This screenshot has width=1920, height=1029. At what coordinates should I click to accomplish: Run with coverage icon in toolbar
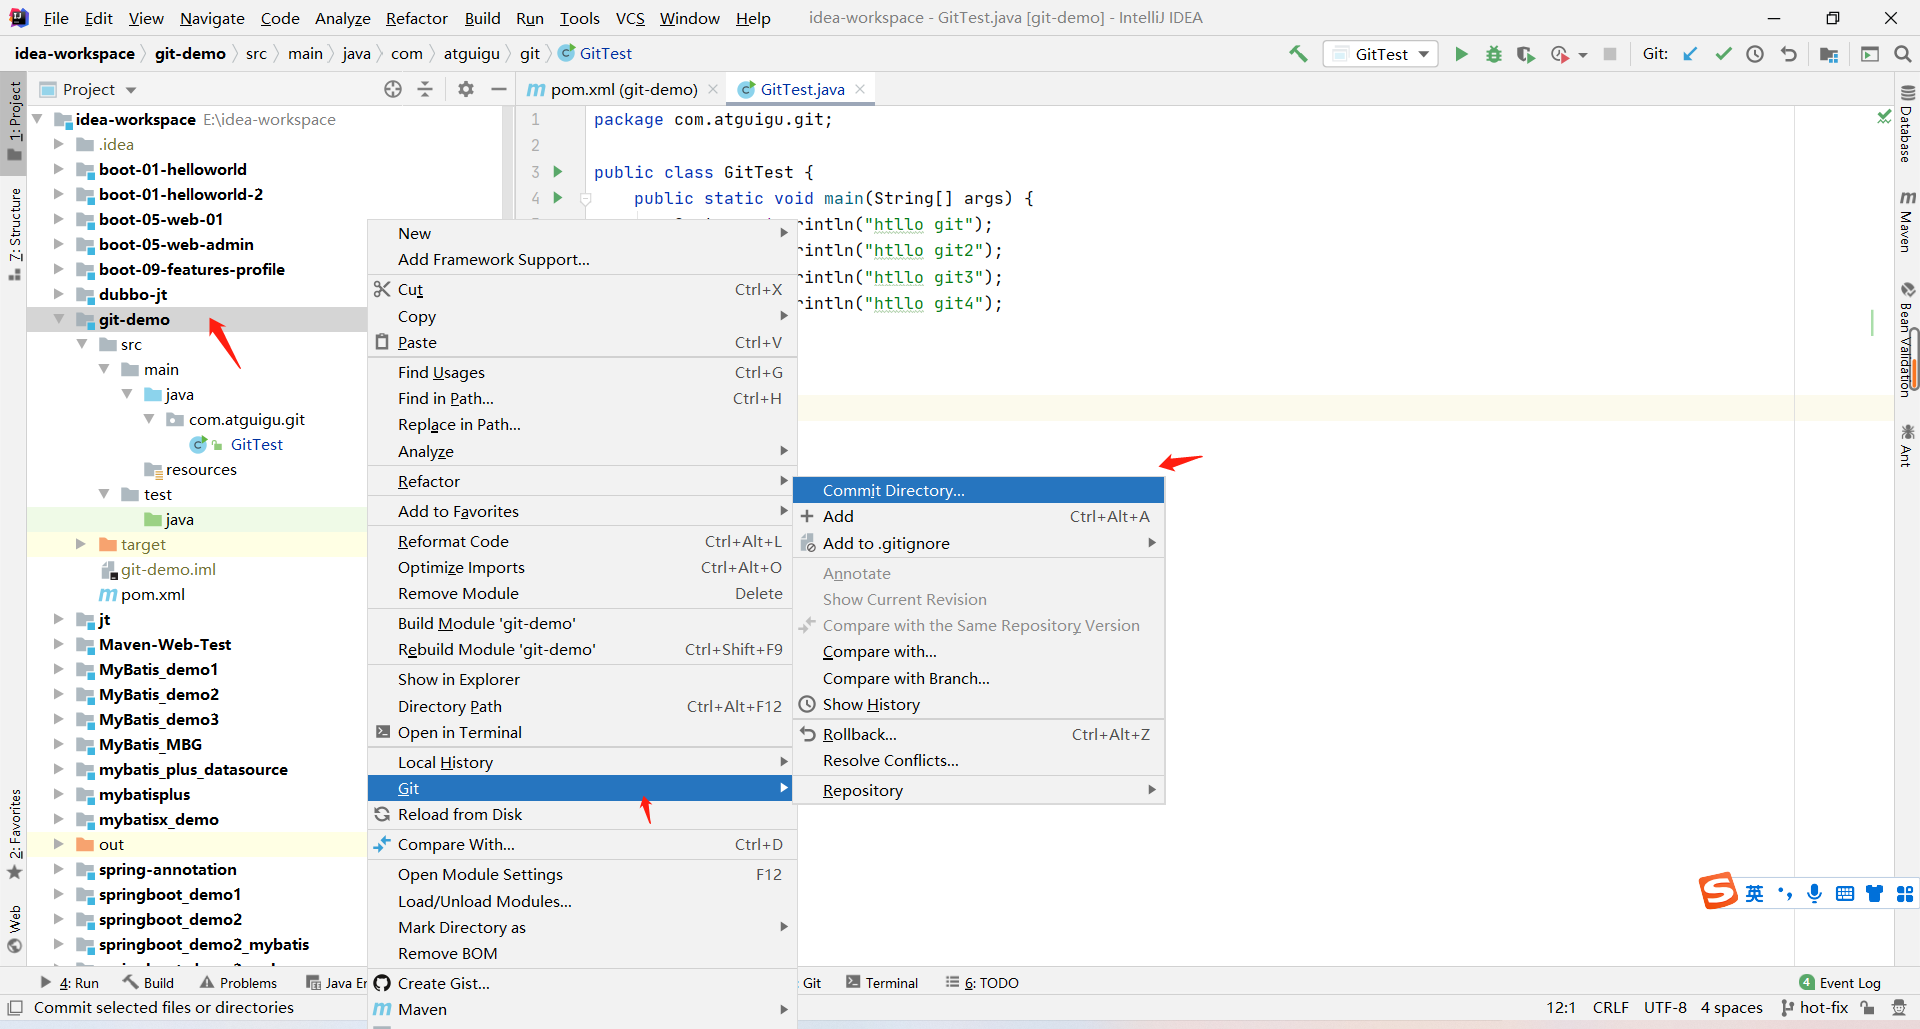coord(1526,54)
